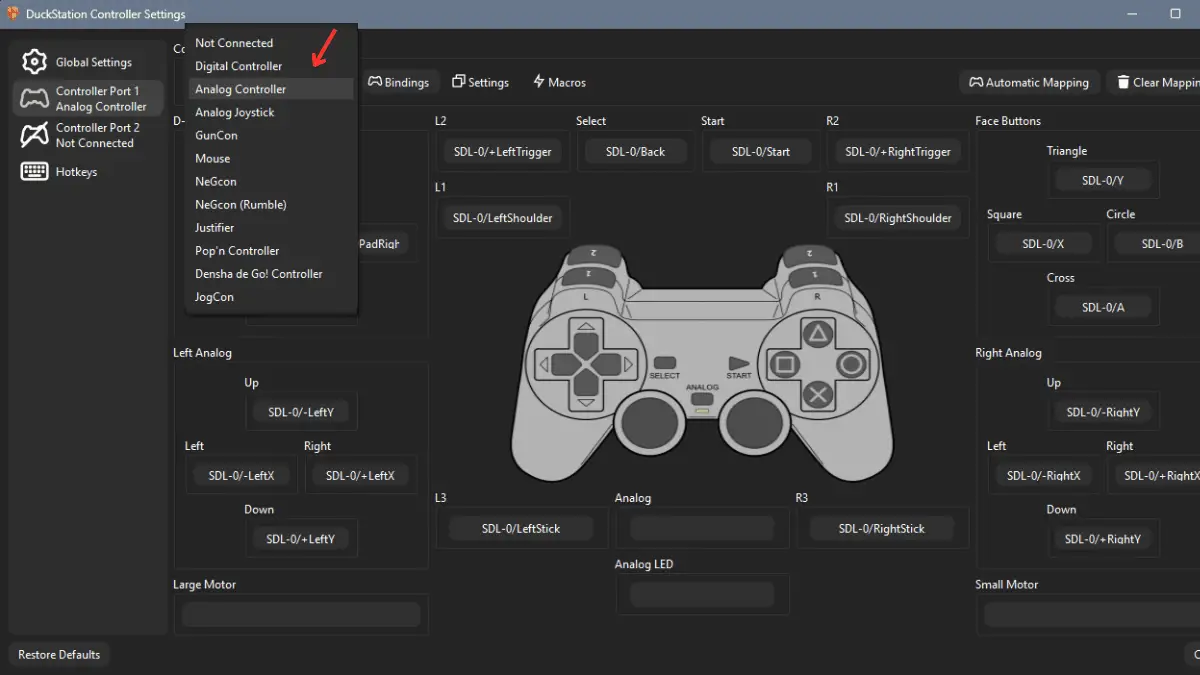Choose GunCon controller type
Screen dimensions: 1200x675
pos(271,135)
